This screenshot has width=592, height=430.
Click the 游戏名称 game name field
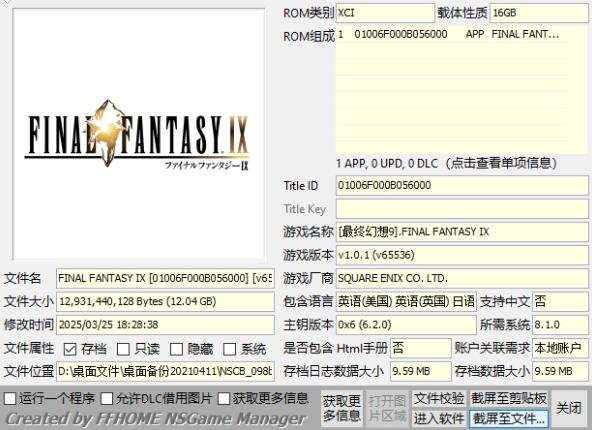462,232
